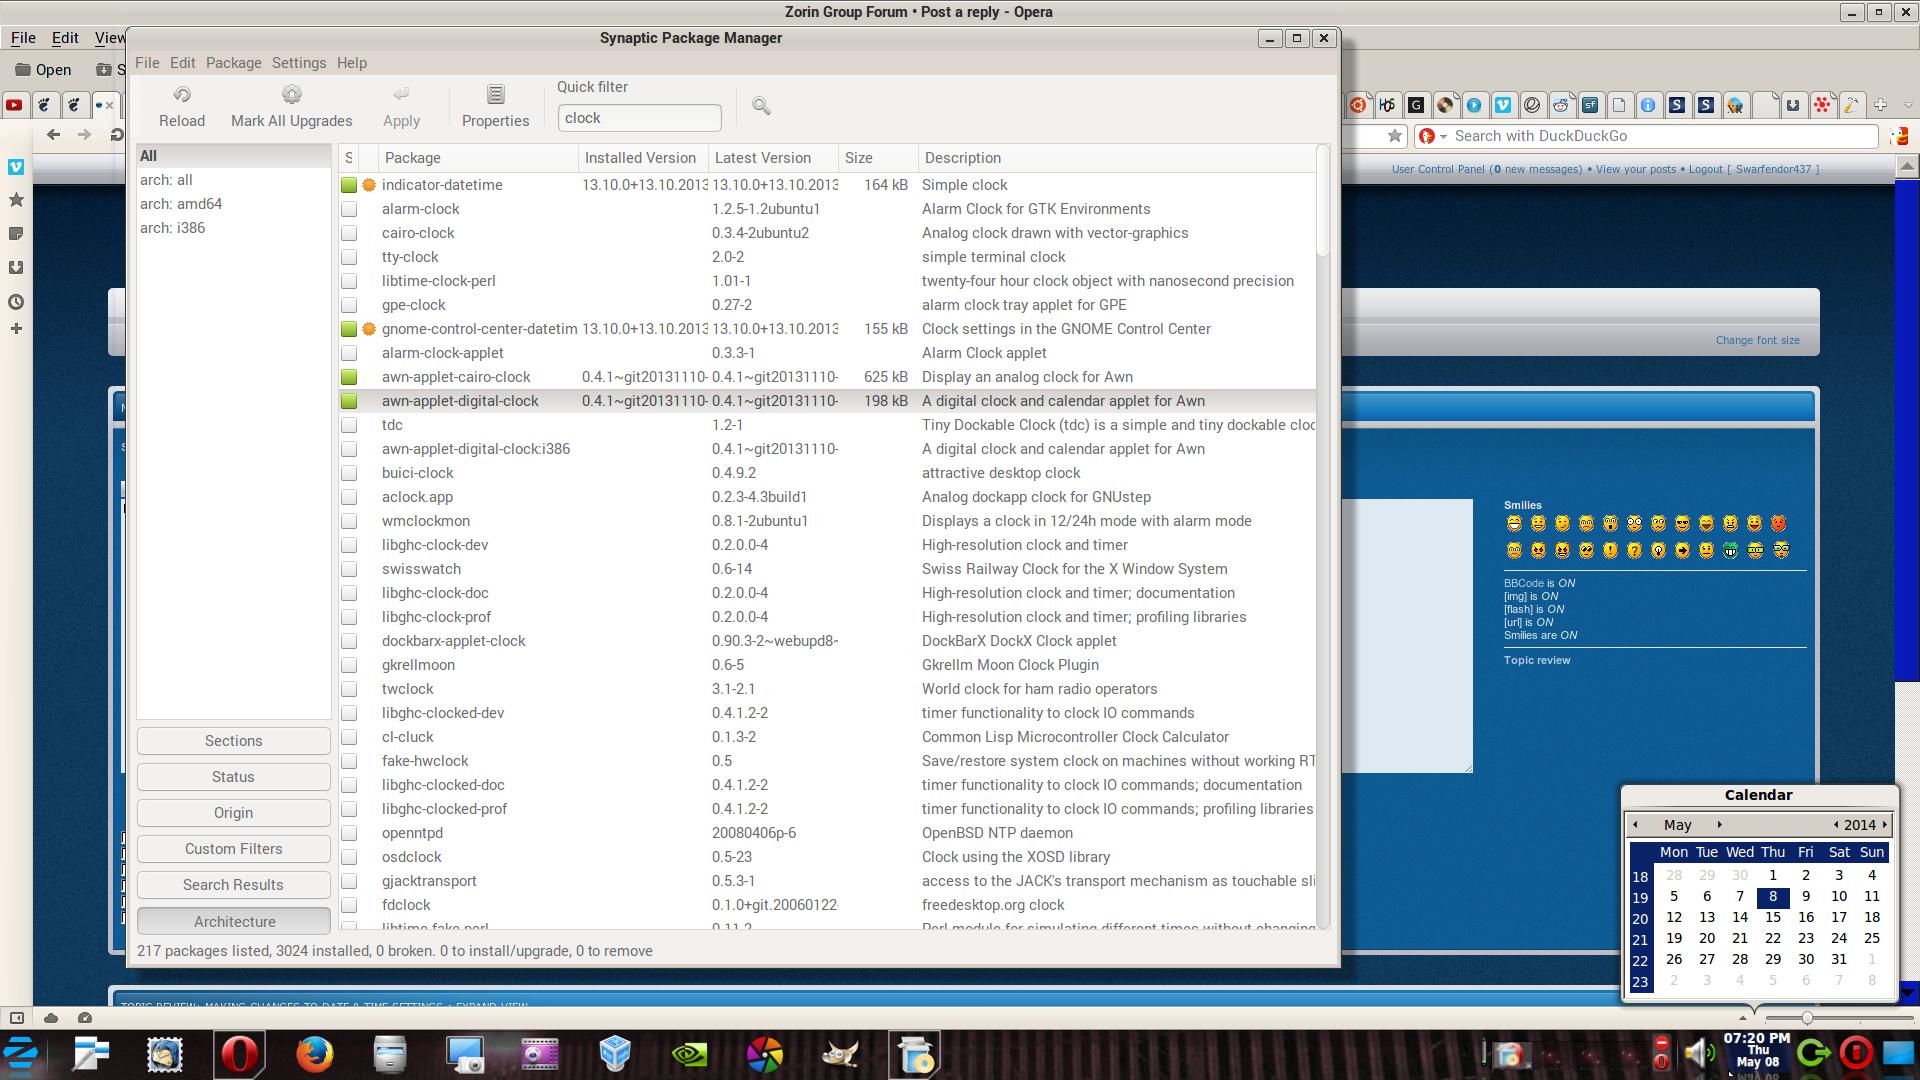Open Opera history clock sidebar icon
The height and width of the screenshot is (1080, 1920).
point(16,302)
